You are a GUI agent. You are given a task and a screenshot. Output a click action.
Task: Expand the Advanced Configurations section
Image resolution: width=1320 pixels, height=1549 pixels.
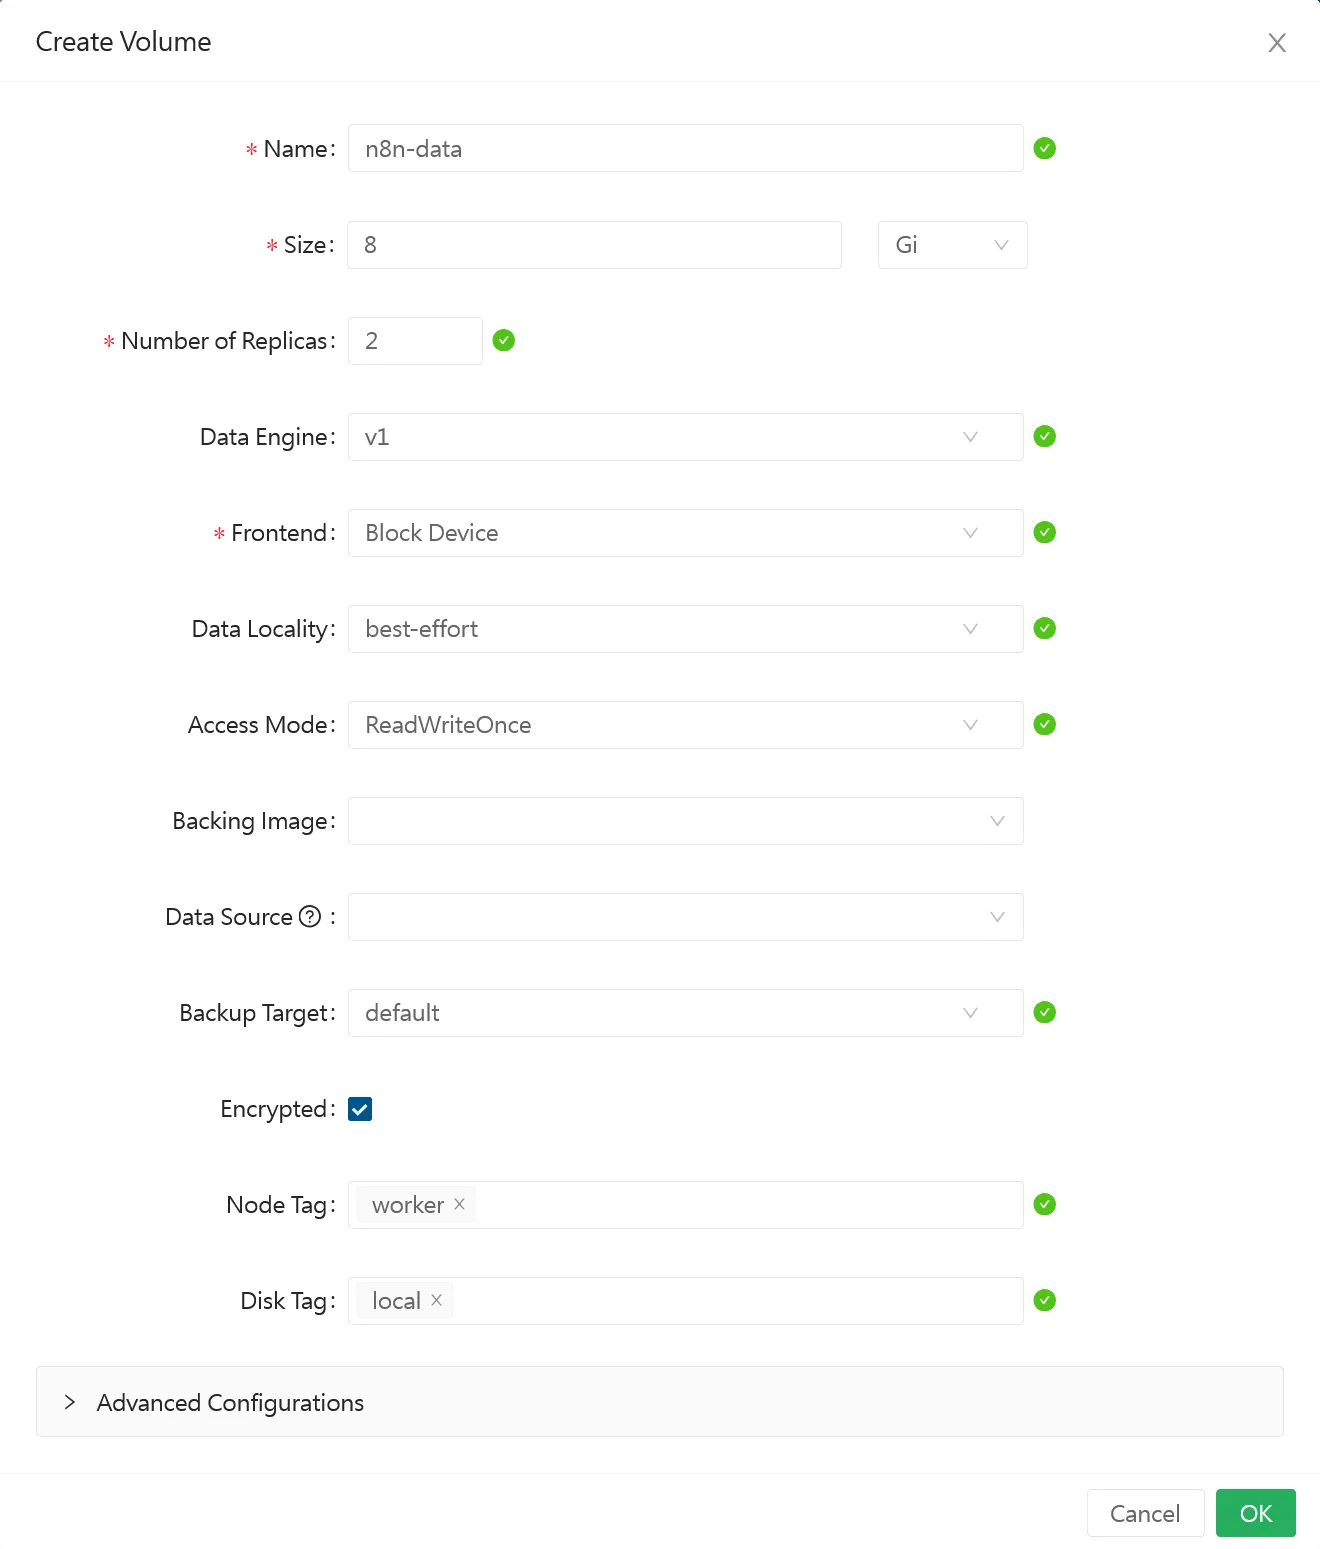tap(230, 1402)
